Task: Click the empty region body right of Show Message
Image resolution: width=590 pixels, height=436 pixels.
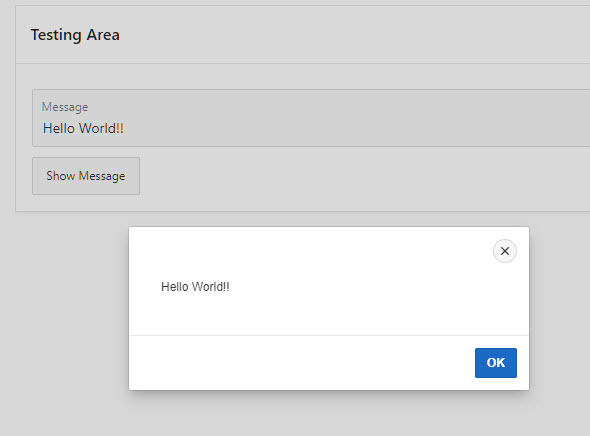Action: pos(365,176)
